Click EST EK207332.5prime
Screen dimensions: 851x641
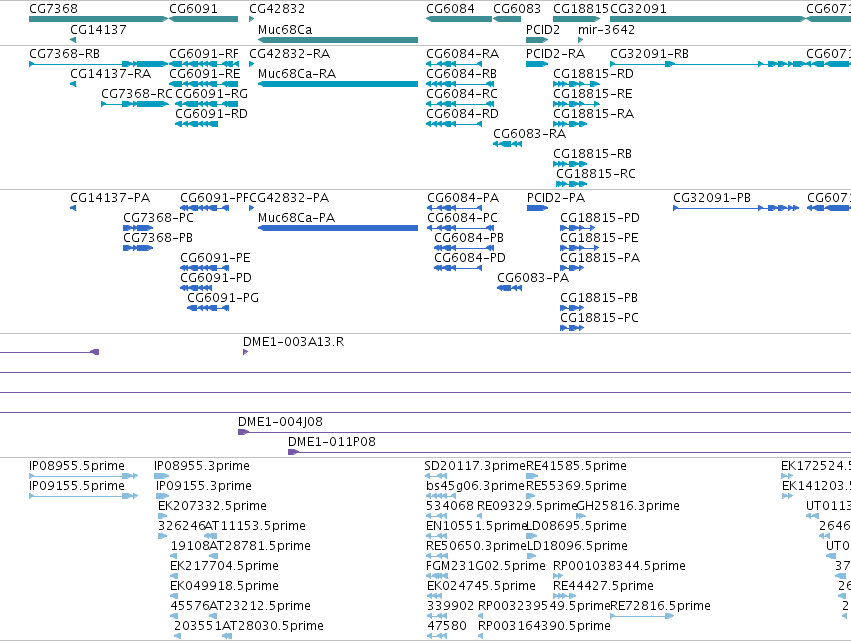click(x=212, y=506)
